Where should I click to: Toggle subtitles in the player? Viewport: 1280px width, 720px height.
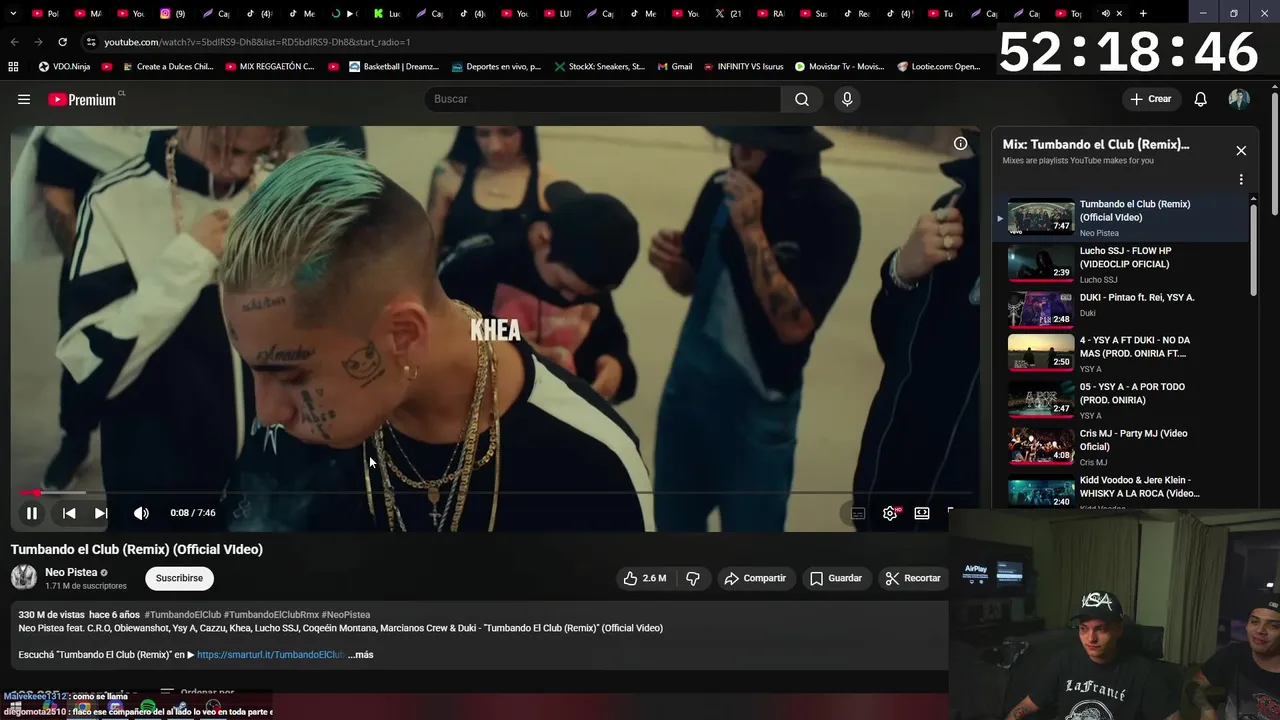858,513
